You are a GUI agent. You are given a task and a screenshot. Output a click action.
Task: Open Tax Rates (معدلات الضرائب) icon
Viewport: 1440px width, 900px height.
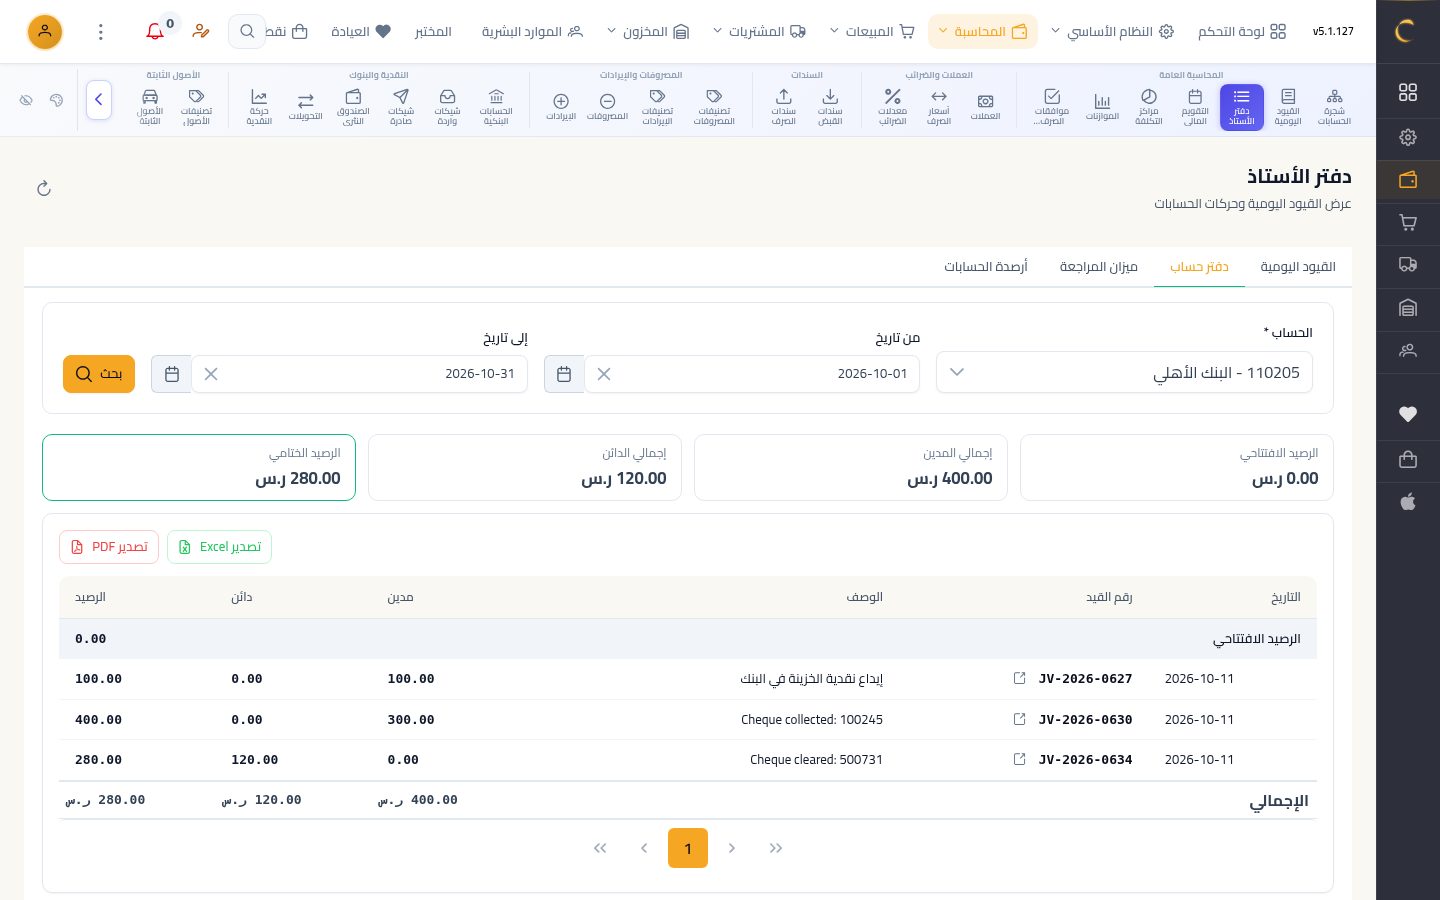coord(892,107)
